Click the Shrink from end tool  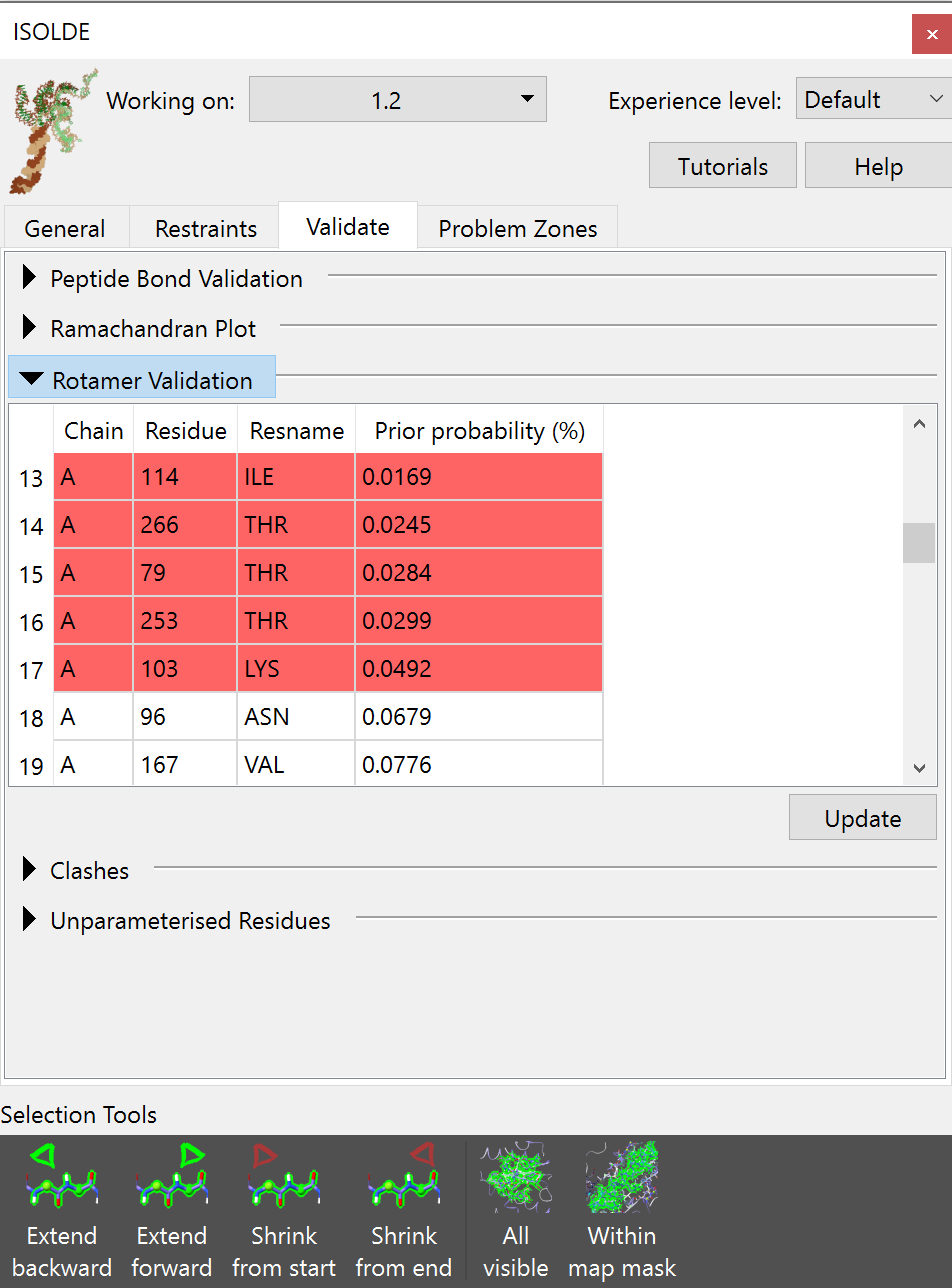404,1211
